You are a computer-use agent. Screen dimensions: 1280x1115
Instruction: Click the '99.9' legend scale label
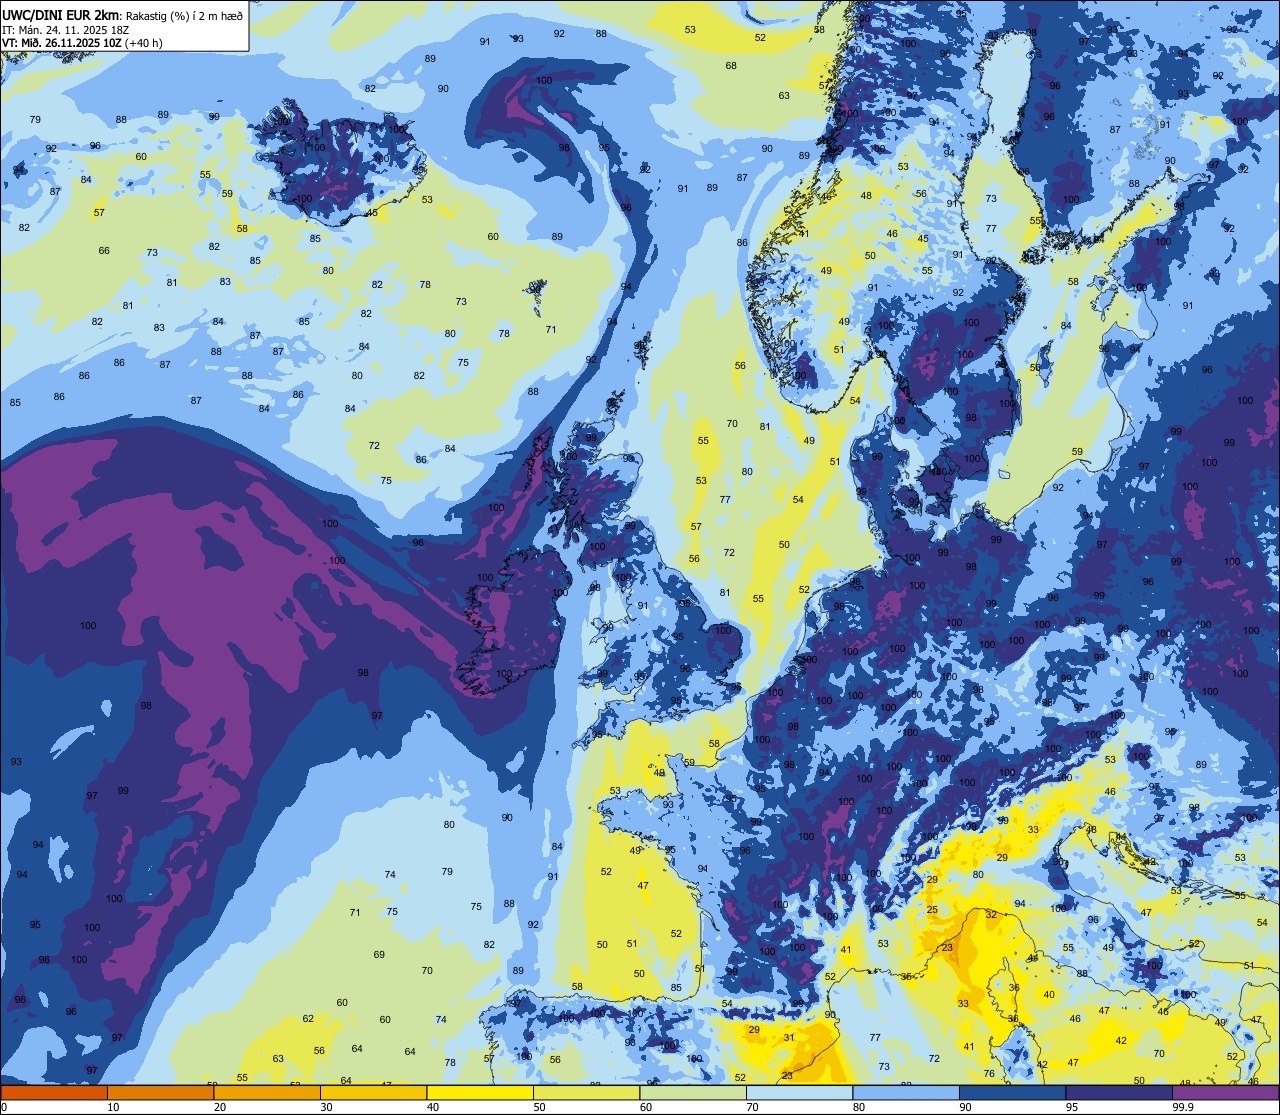point(1184,1107)
